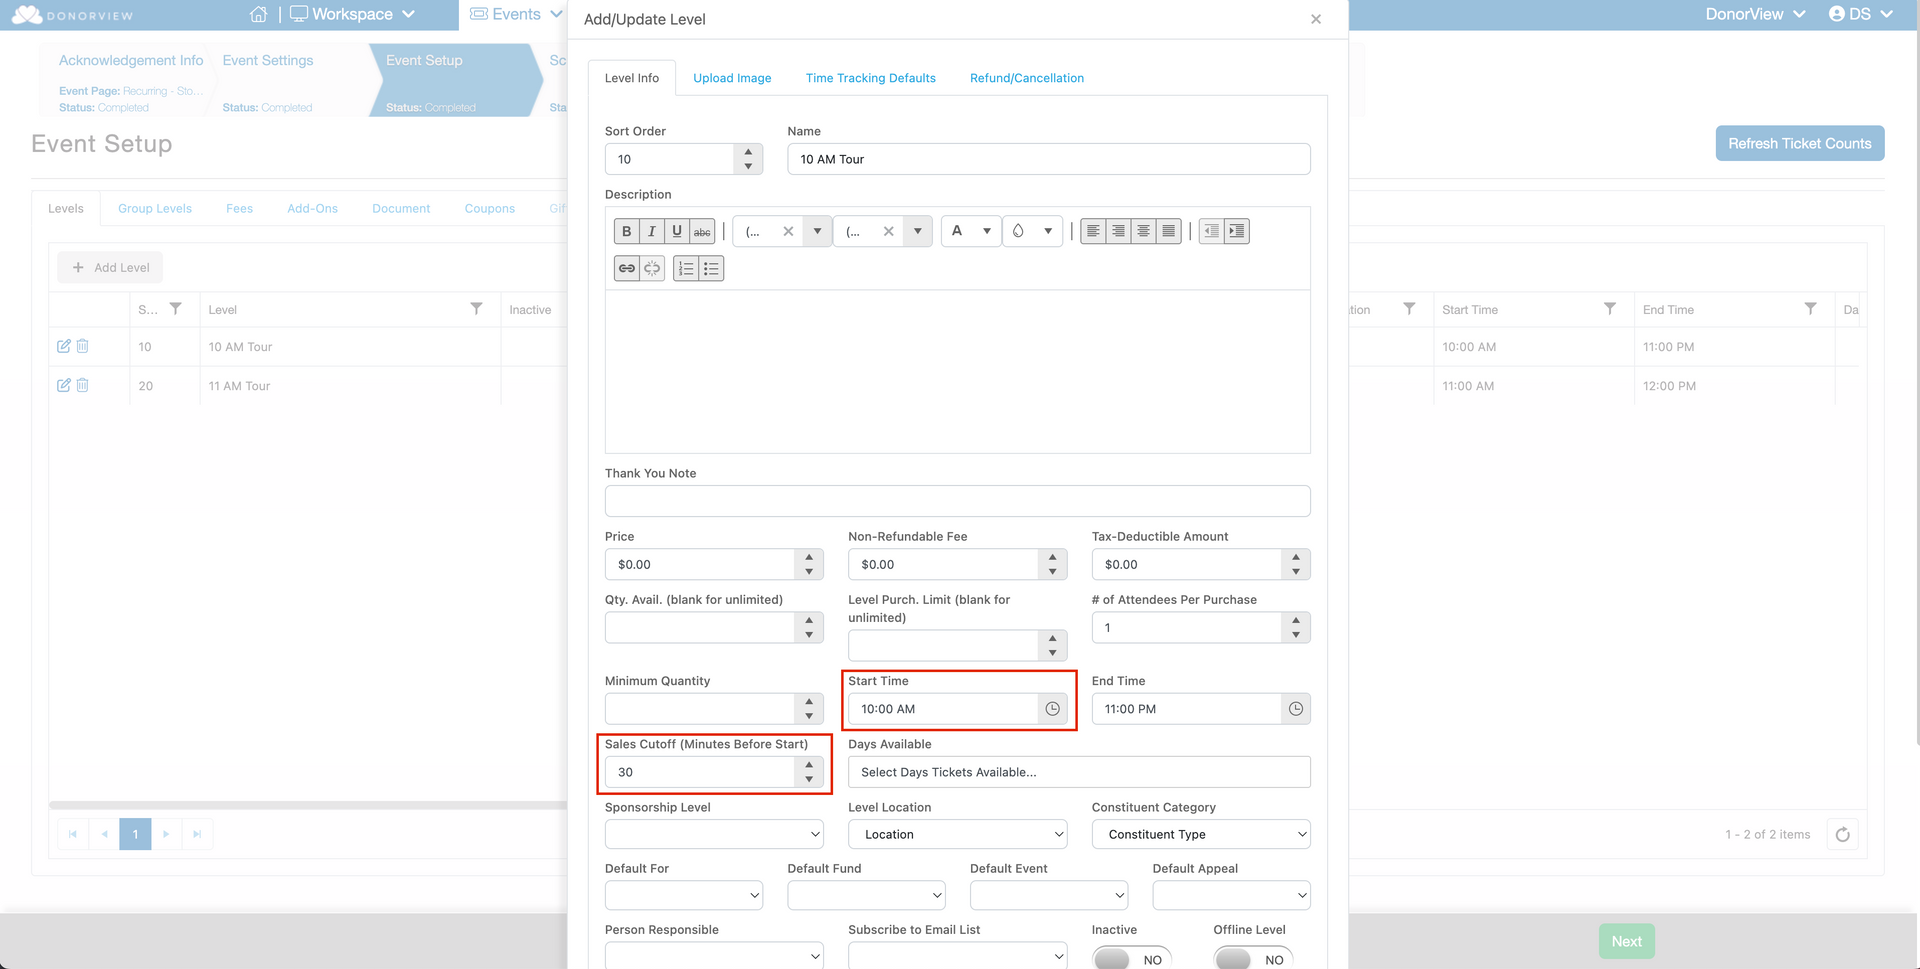This screenshot has height=969, width=1920.
Task: Open the background color picker
Action: coord(1032,231)
